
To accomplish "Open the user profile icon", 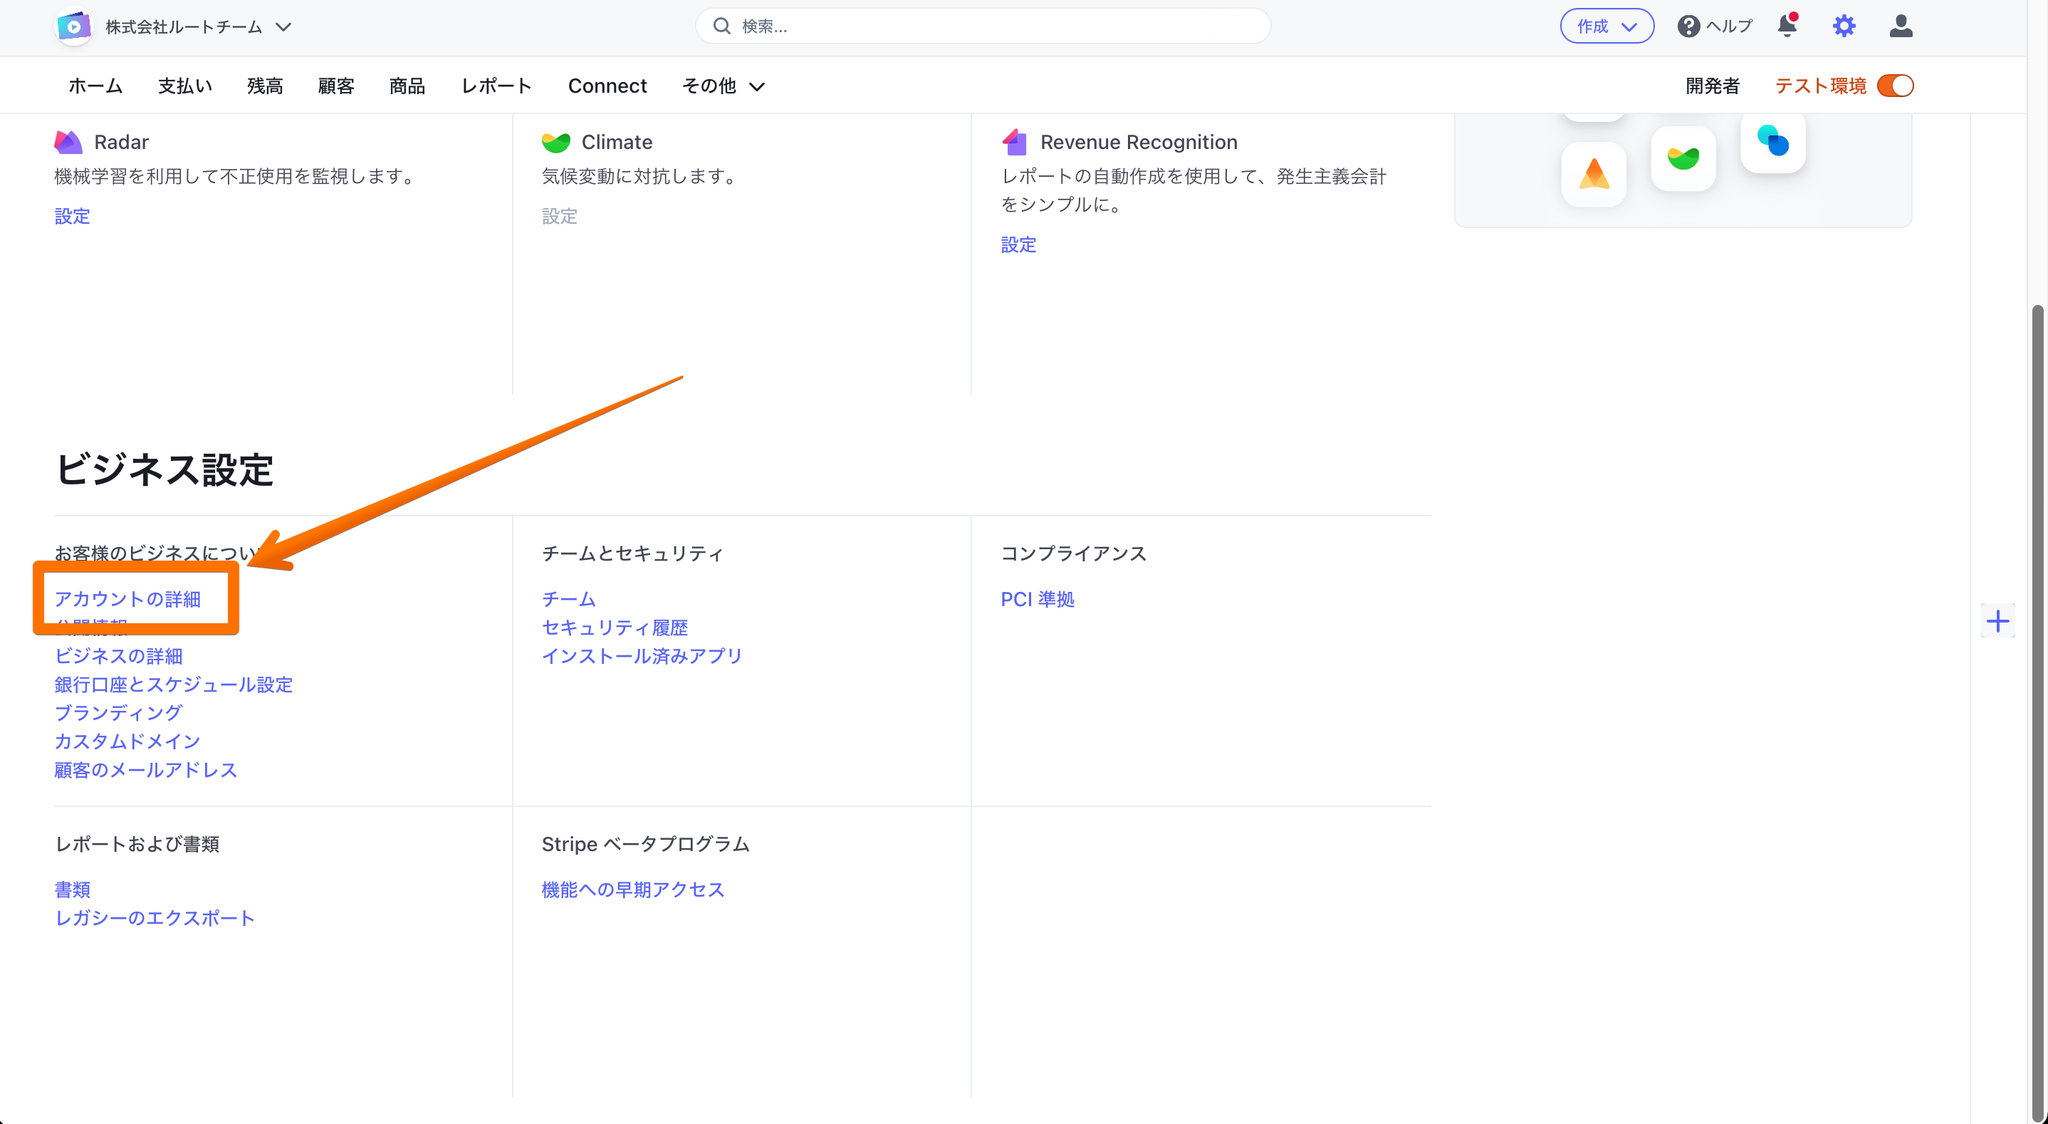I will click(1901, 26).
